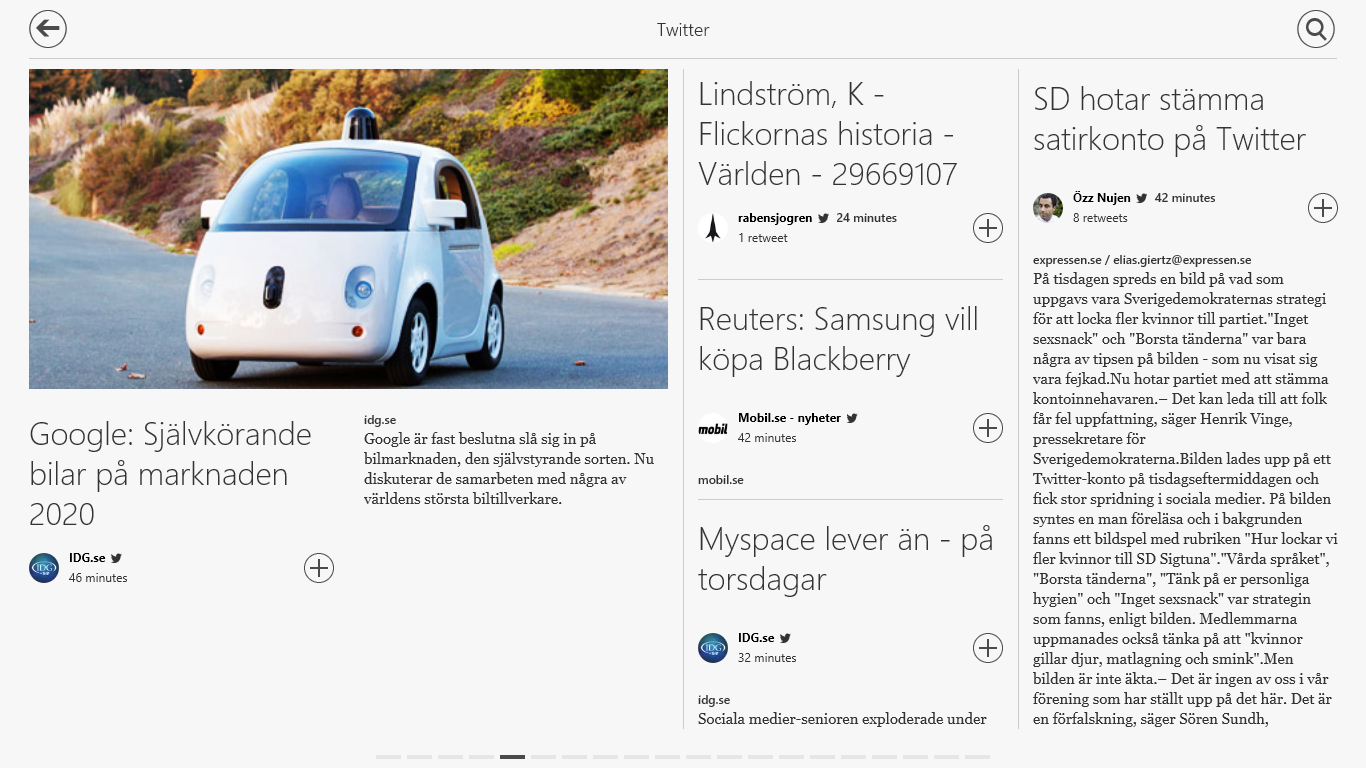Open 'Reuters: Samsung vill köpa Blackberry' headline

[x=838, y=339]
